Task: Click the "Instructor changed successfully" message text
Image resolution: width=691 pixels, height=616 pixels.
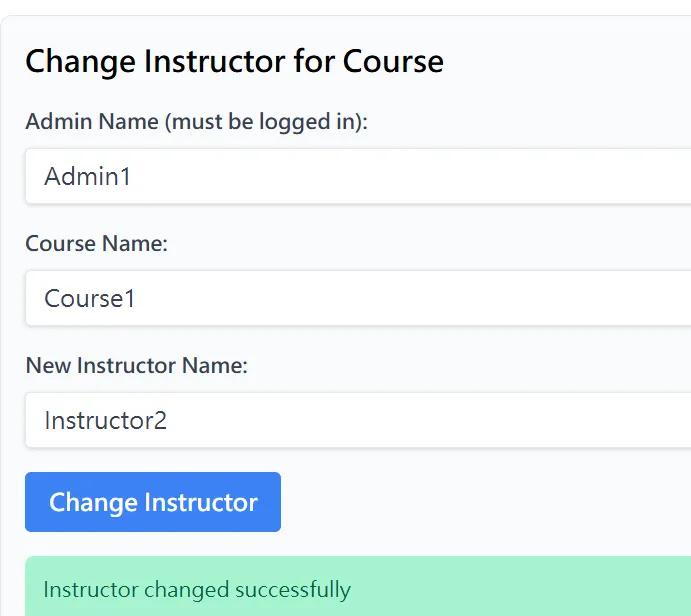Action: (197, 589)
